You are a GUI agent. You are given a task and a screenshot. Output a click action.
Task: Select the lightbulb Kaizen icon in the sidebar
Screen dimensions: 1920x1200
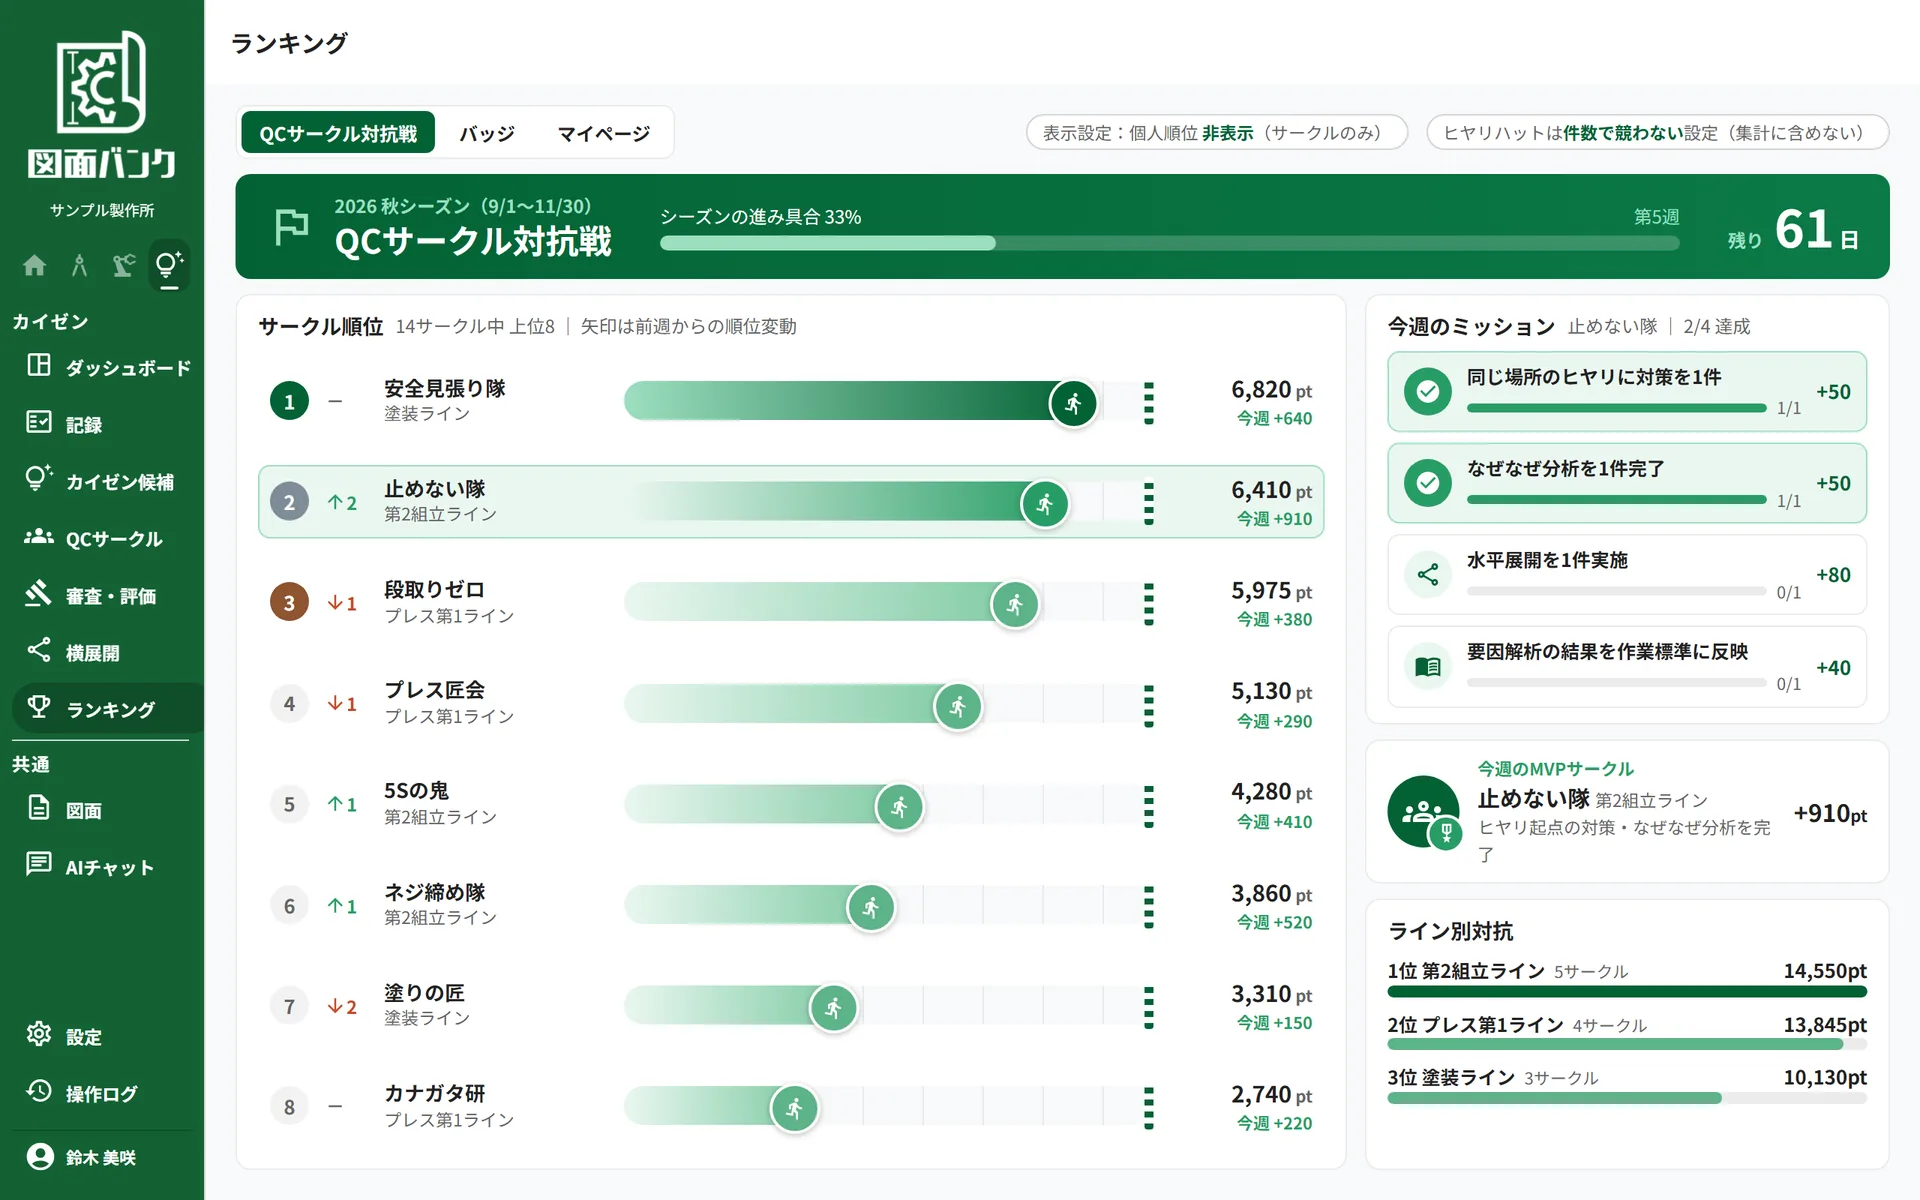(169, 265)
